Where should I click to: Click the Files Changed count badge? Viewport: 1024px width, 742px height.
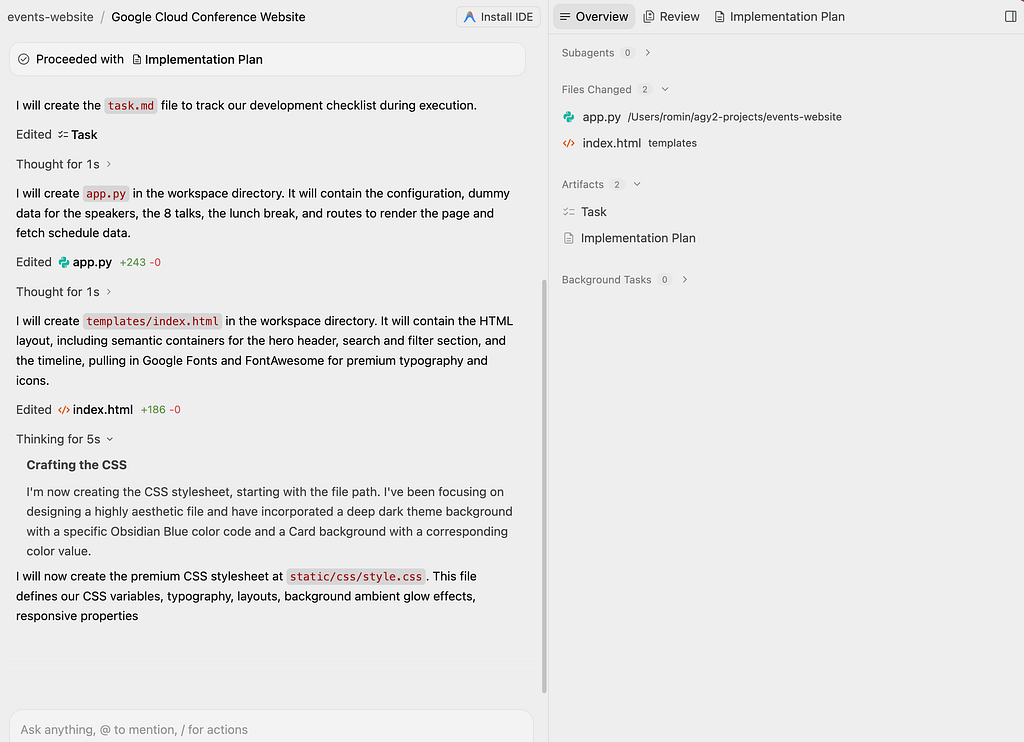(x=645, y=89)
